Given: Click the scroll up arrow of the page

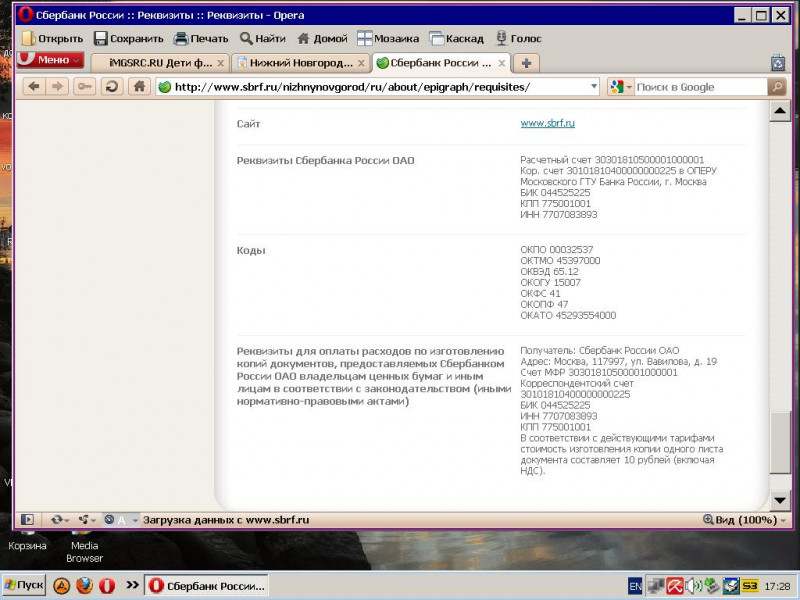Looking at the screenshot, I should 780,111.
